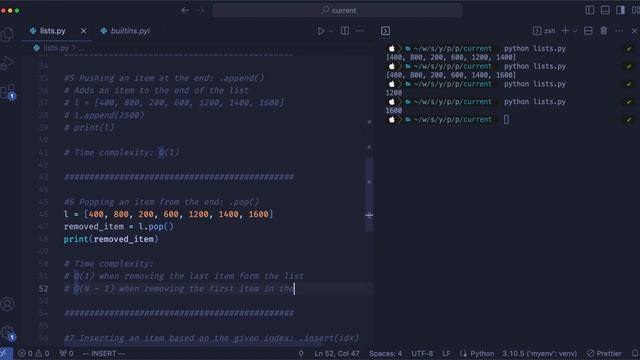Go to line via Ln 52, Col 47
This screenshot has width=640, height=360.
coord(337,353)
